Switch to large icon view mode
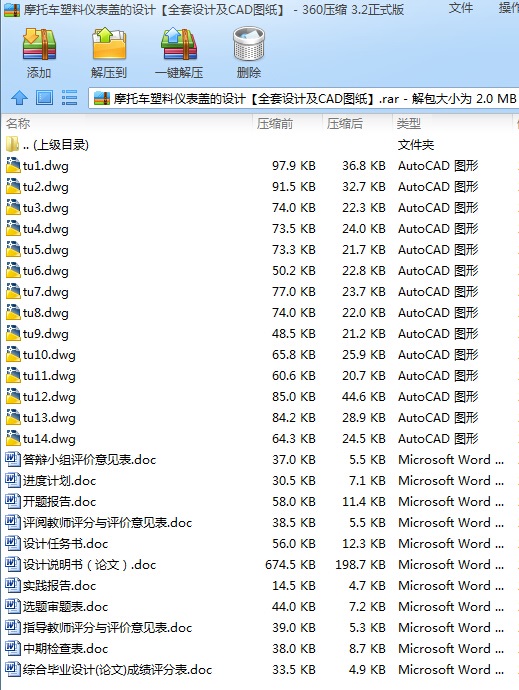 click(x=44, y=98)
